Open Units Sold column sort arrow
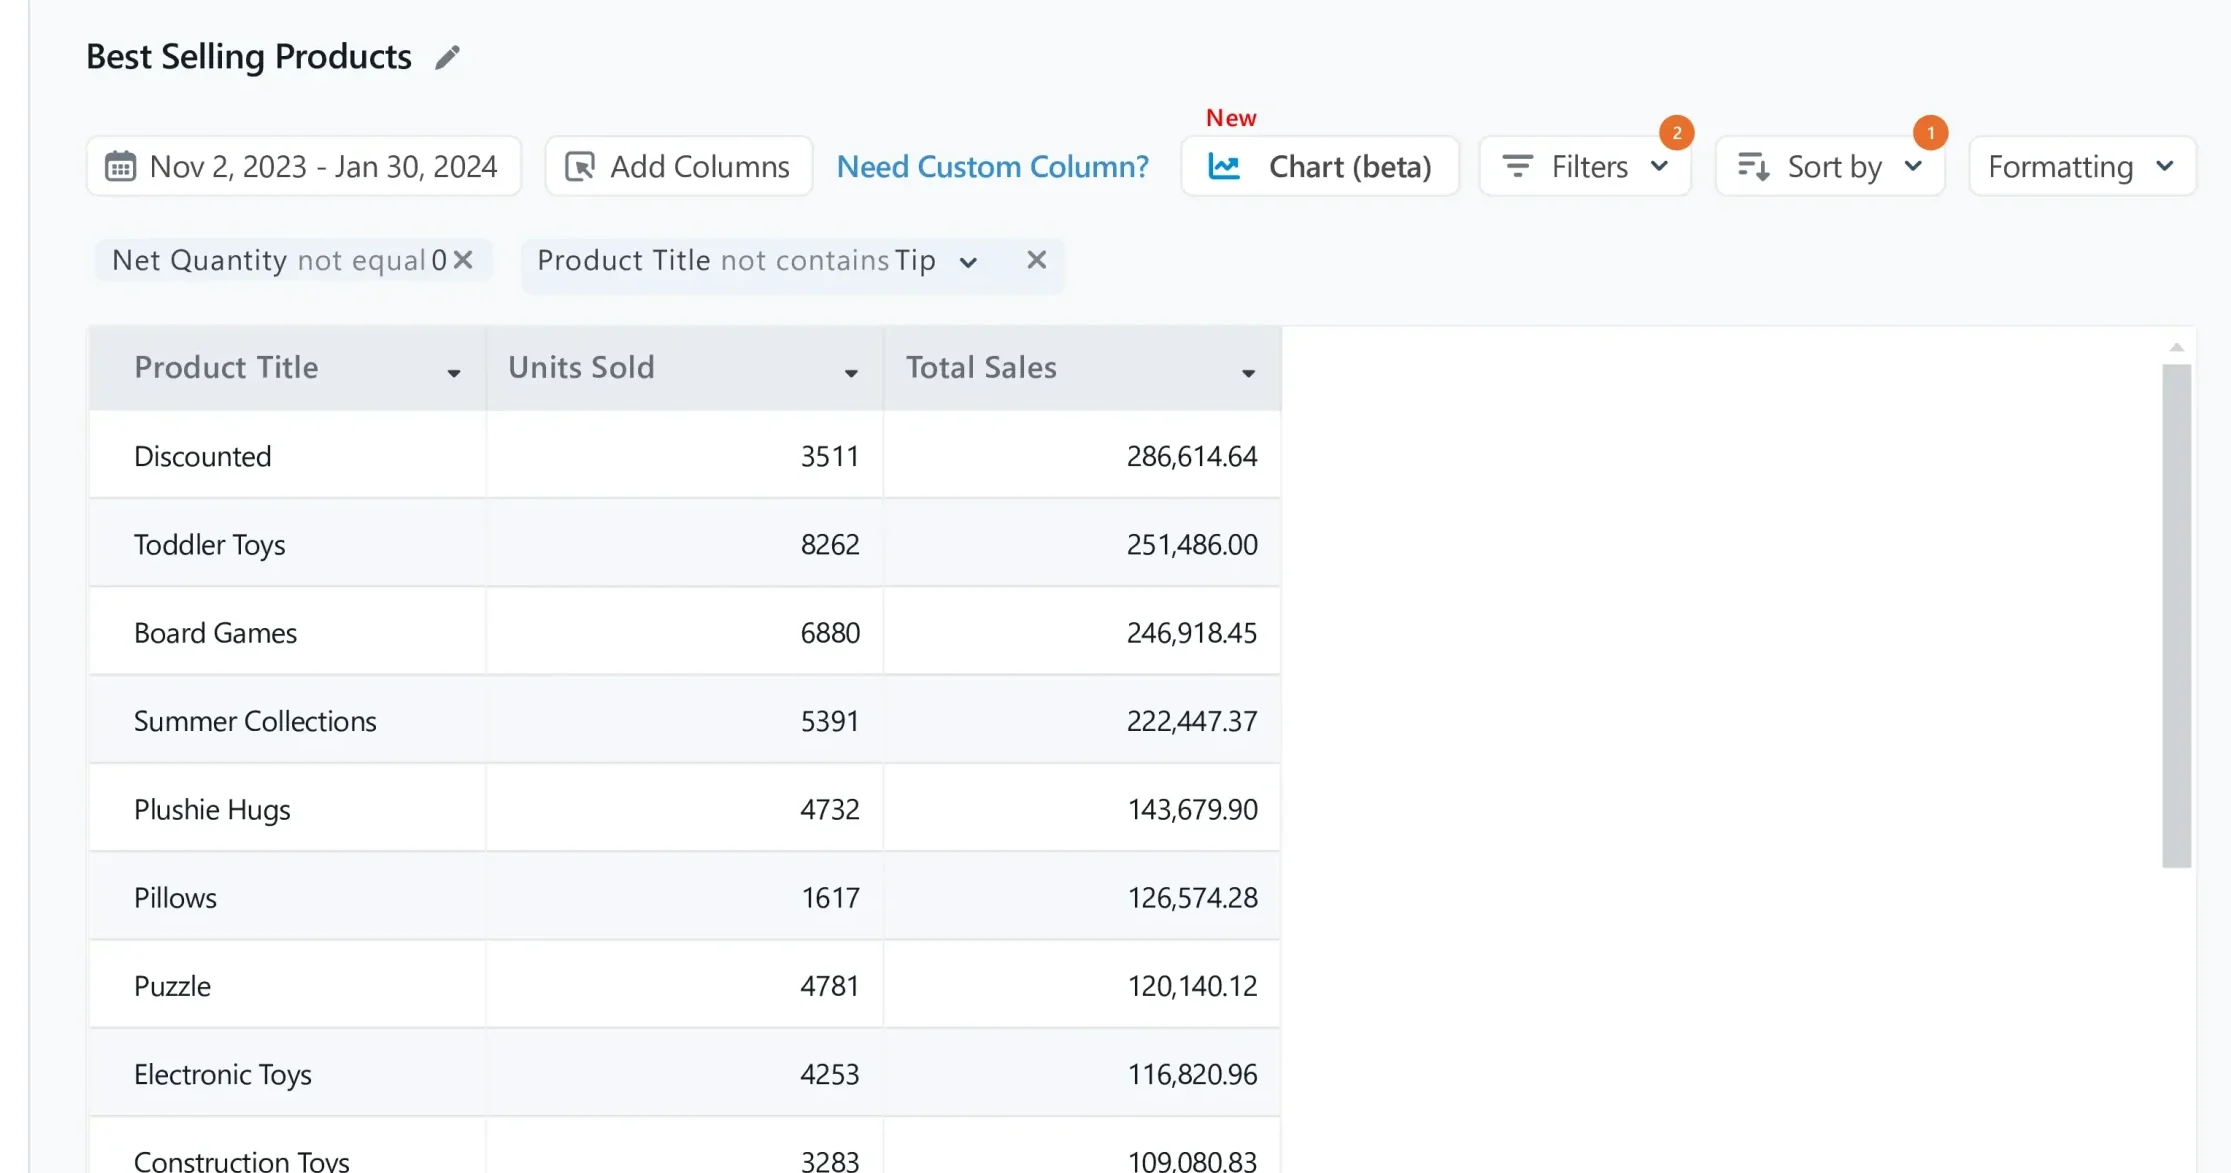 click(851, 372)
